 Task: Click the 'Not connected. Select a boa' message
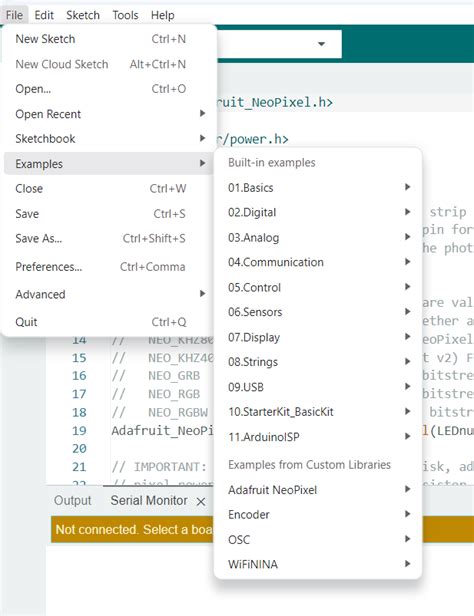(x=134, y=529)
